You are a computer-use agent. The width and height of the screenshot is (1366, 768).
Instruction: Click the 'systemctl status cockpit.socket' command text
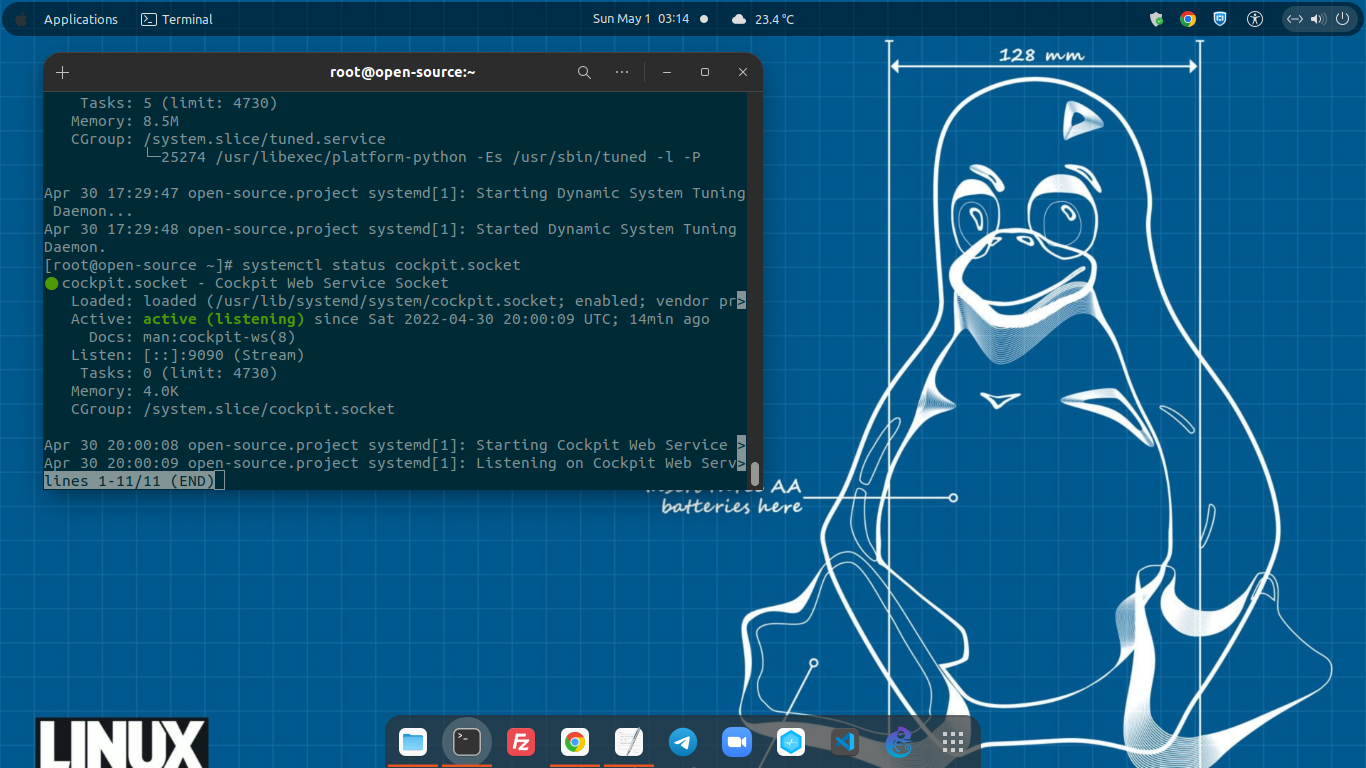tap(381, 265)
